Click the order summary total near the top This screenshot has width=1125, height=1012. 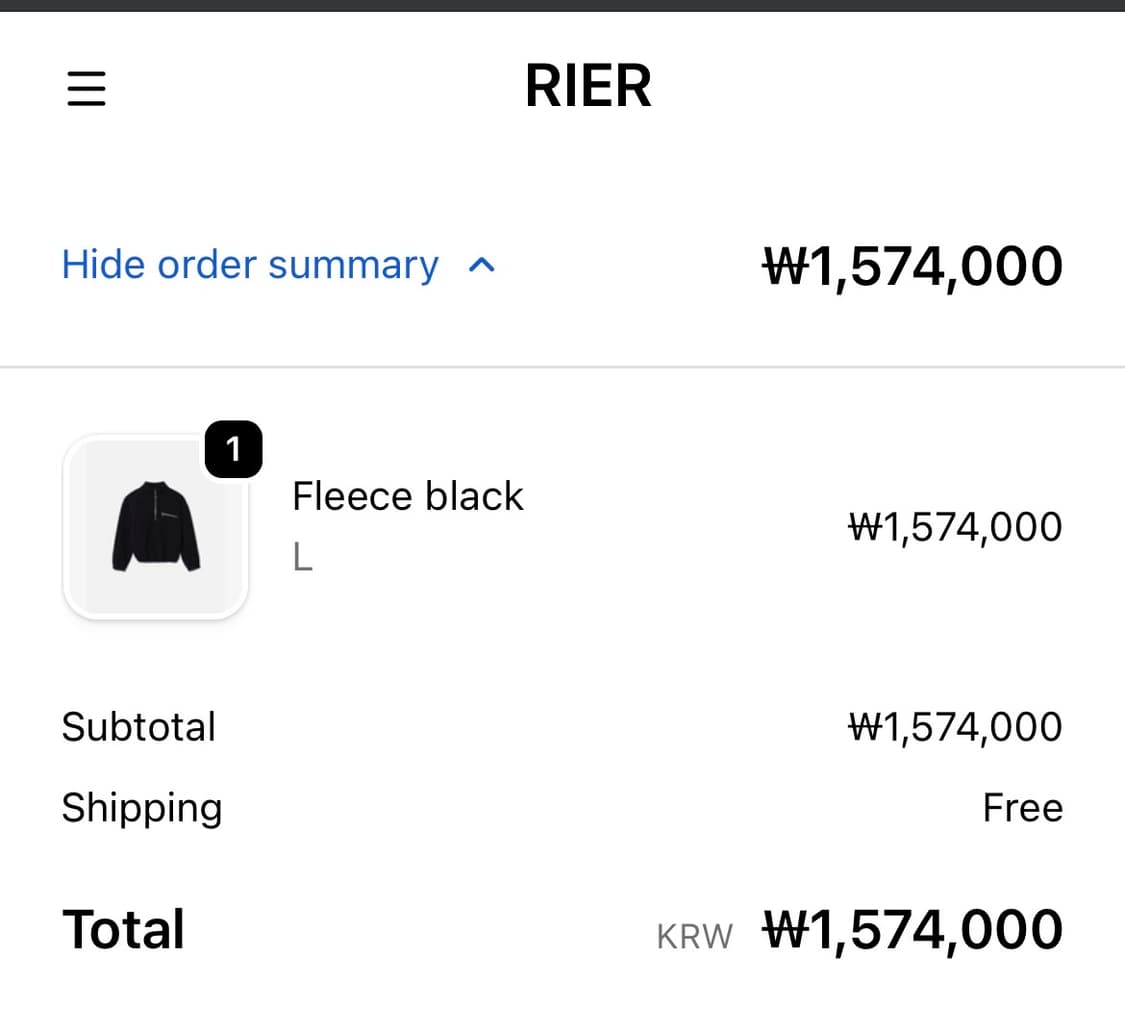point(912,265)
